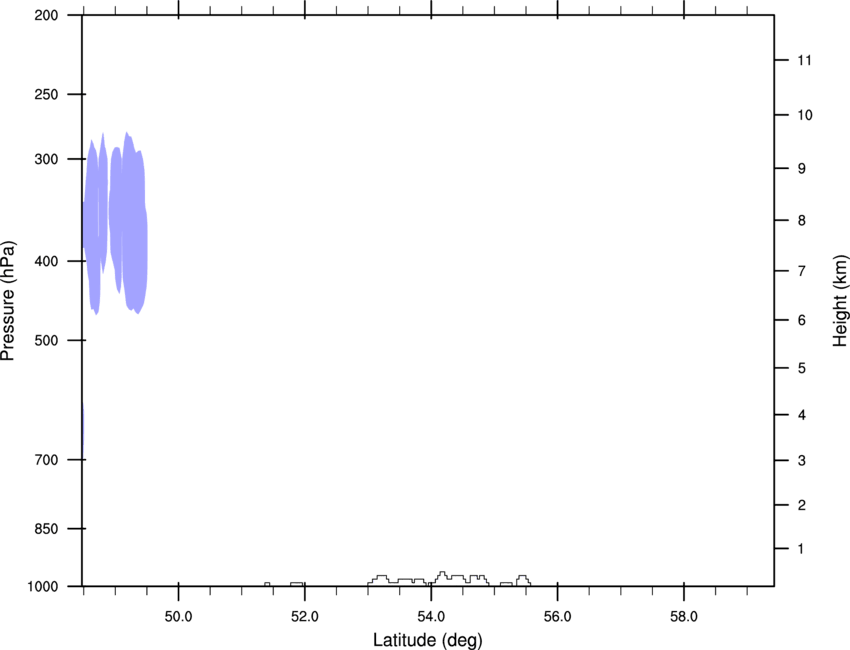Pick the 9 km height label

[802, 169]
